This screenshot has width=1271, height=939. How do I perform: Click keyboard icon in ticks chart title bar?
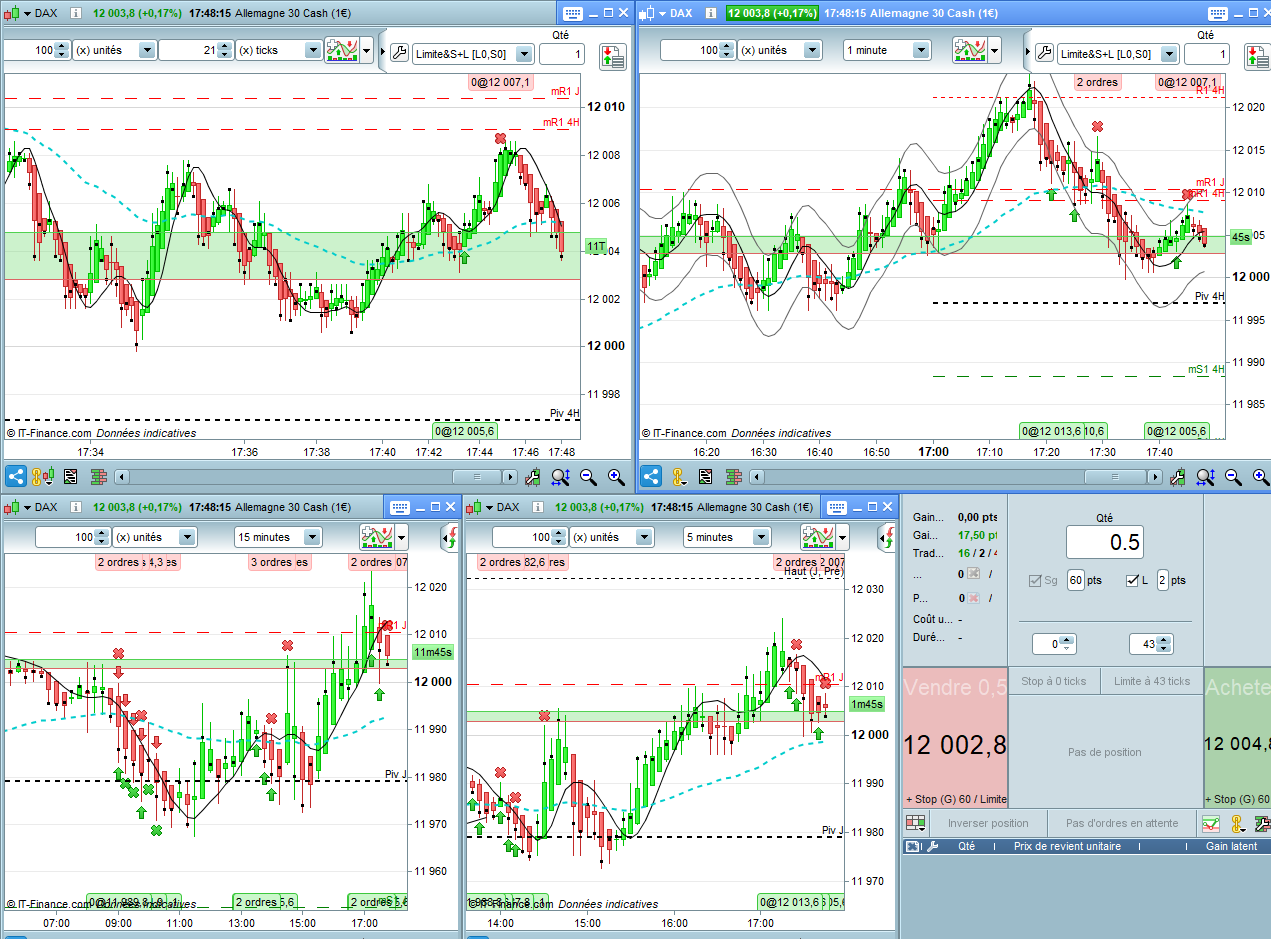(x=573, y=13)
